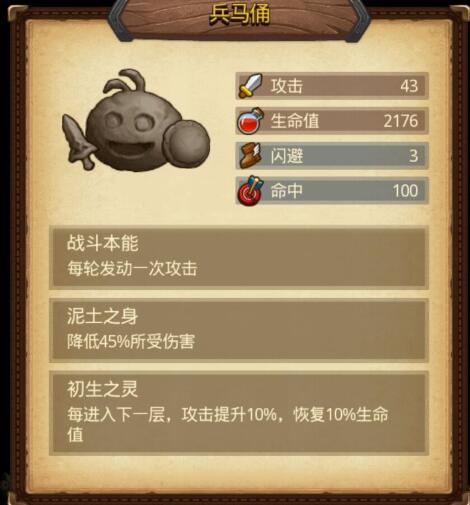This screenshot has width=470, height=505.
Task: Select the 闪避 stat row
Action: [332, 156]
